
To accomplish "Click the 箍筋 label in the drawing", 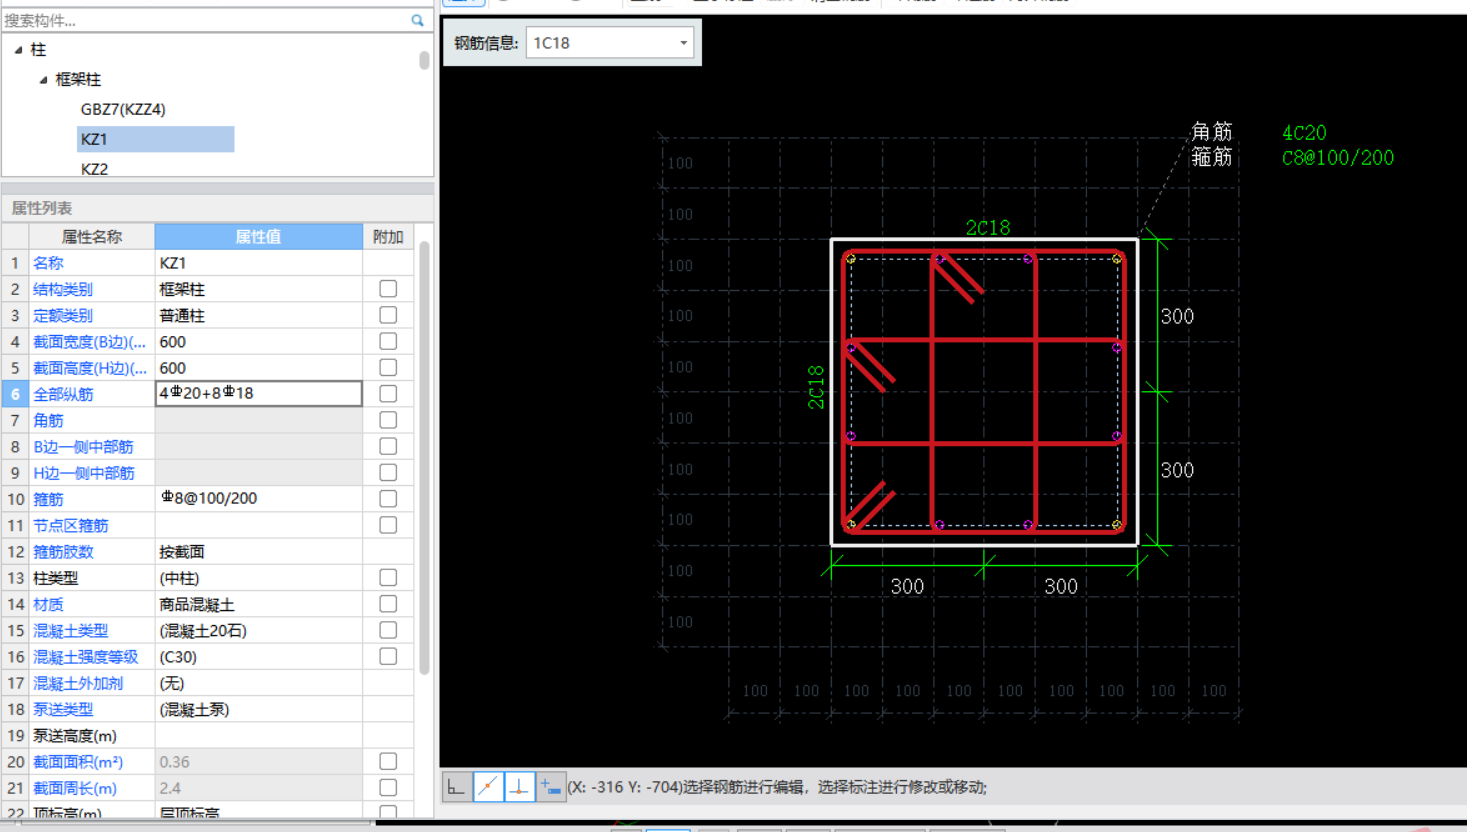I will tap(1211, 157).
